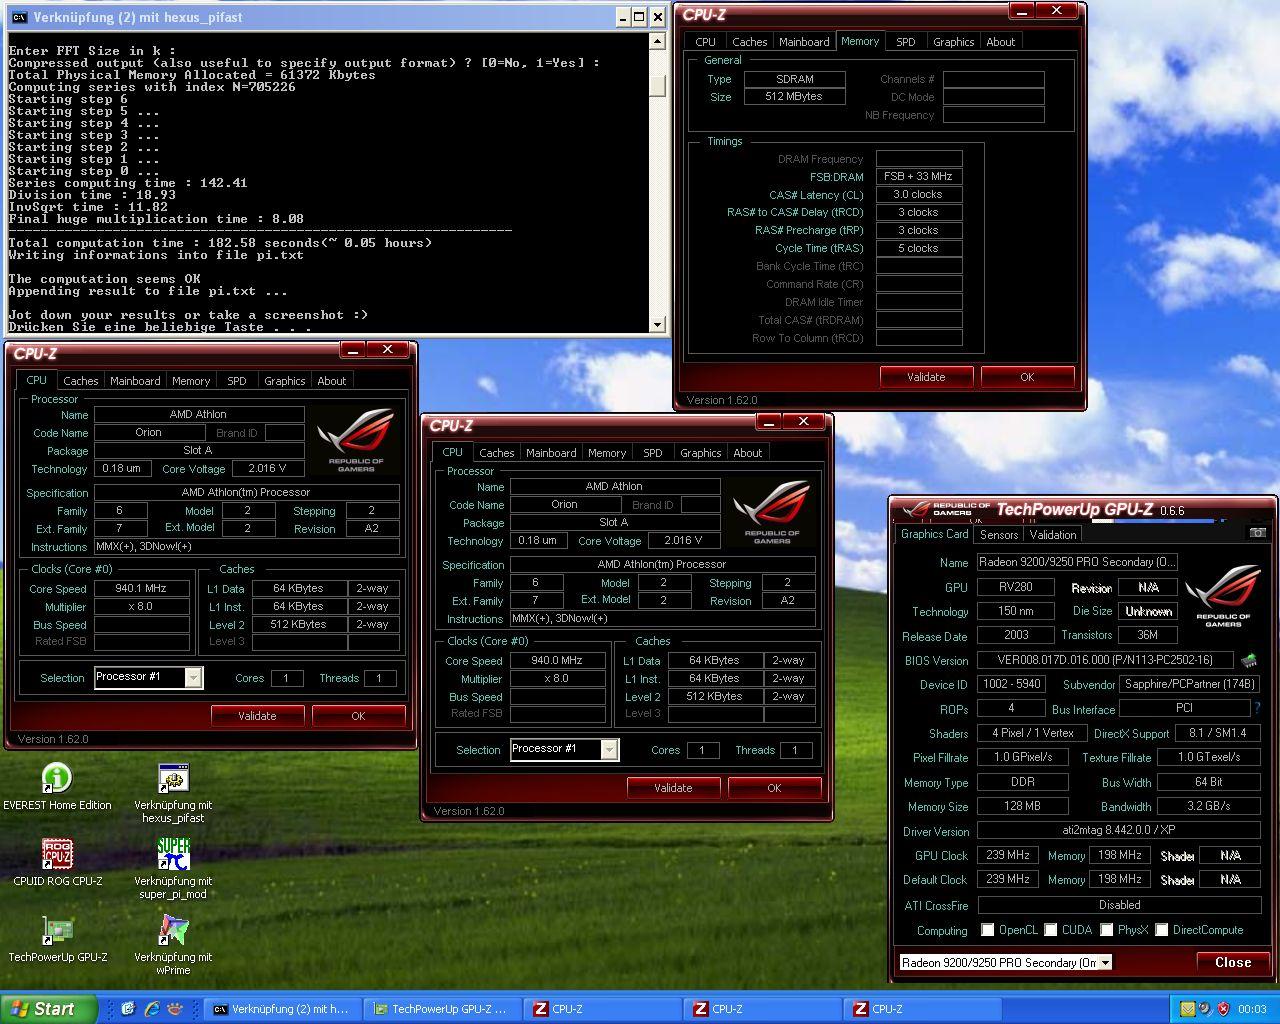Open the graphics card selector dropdown in GPU-Z

[x=1105, y=963]
